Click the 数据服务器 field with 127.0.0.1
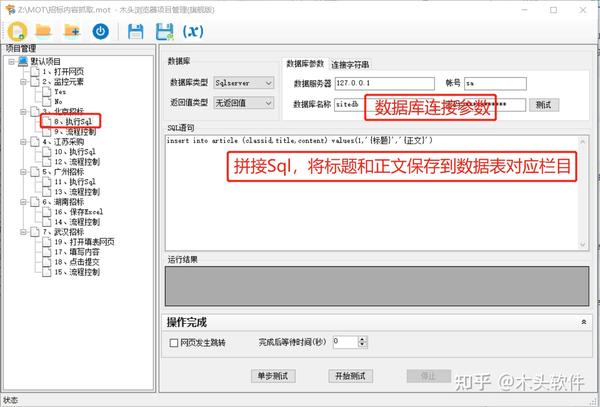Screen dimensions: 600x407 click(385, 83)
